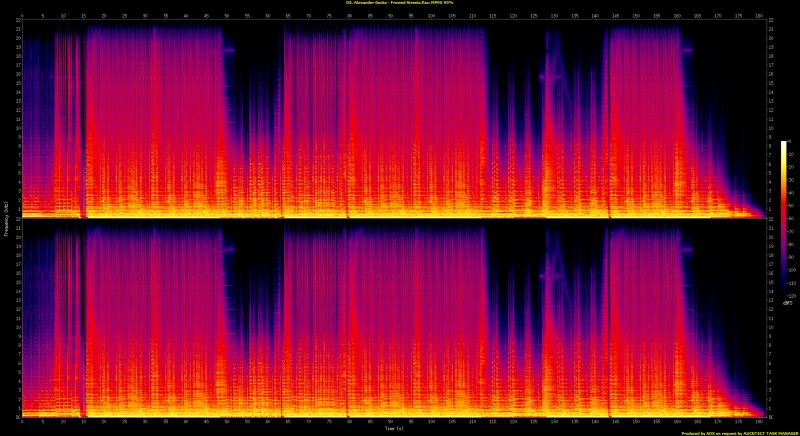Click the 19 kHz blip at 50 seconds, upper channel
The width and height of the screenshot is (800, 436).
point(229,48)
